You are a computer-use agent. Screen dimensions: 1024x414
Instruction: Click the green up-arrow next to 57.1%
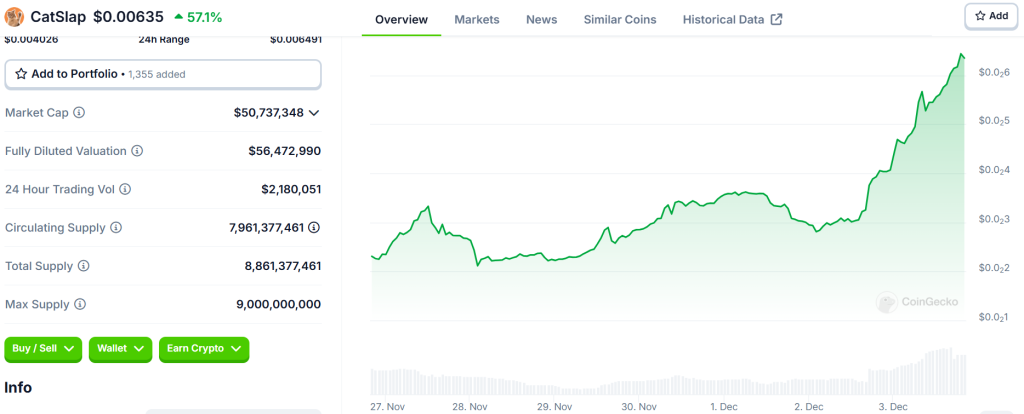(x=178, y=17)
